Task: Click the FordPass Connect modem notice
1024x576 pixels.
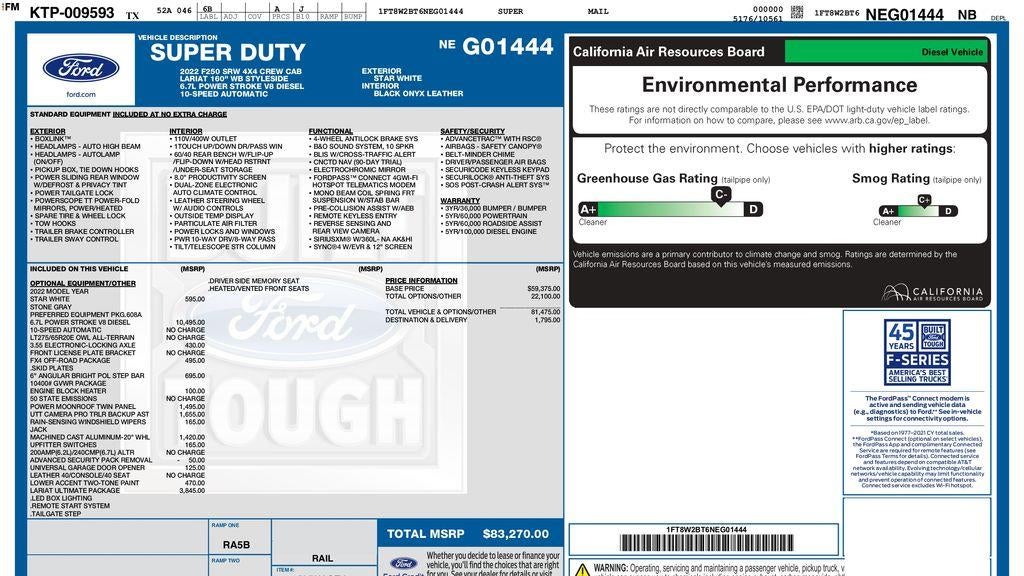Action: click(x=917, y=408)
